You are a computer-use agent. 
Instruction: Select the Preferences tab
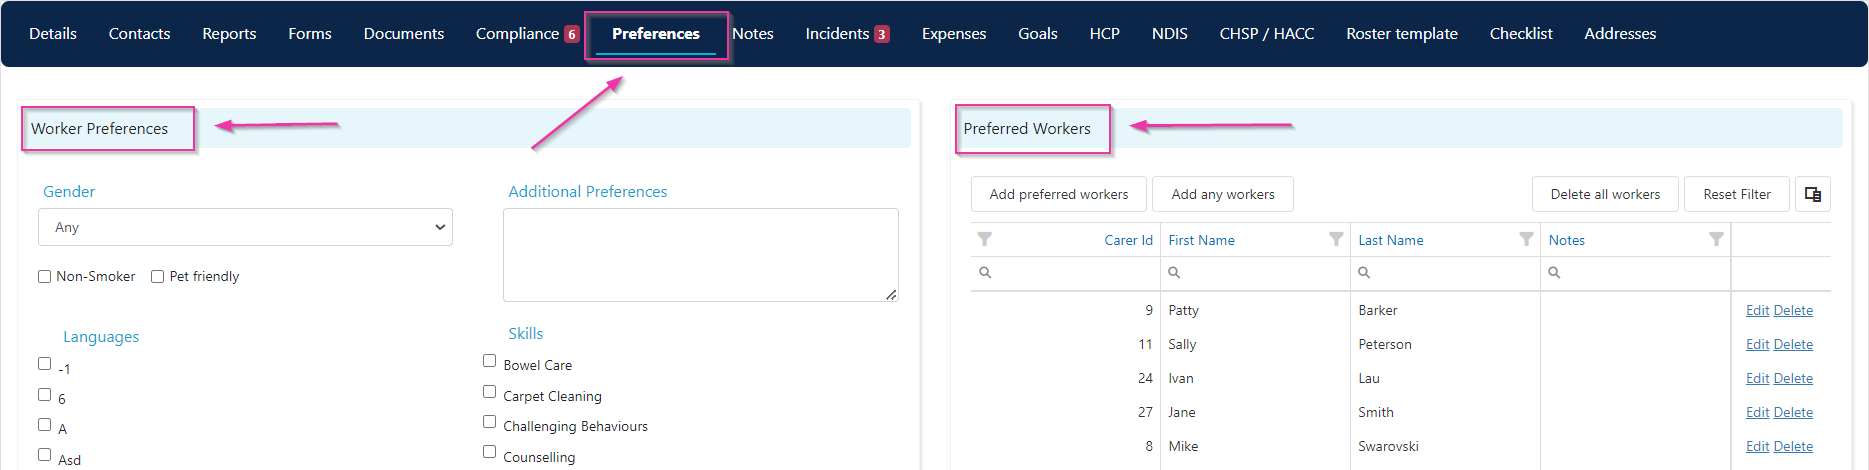[x=656, y=34]
